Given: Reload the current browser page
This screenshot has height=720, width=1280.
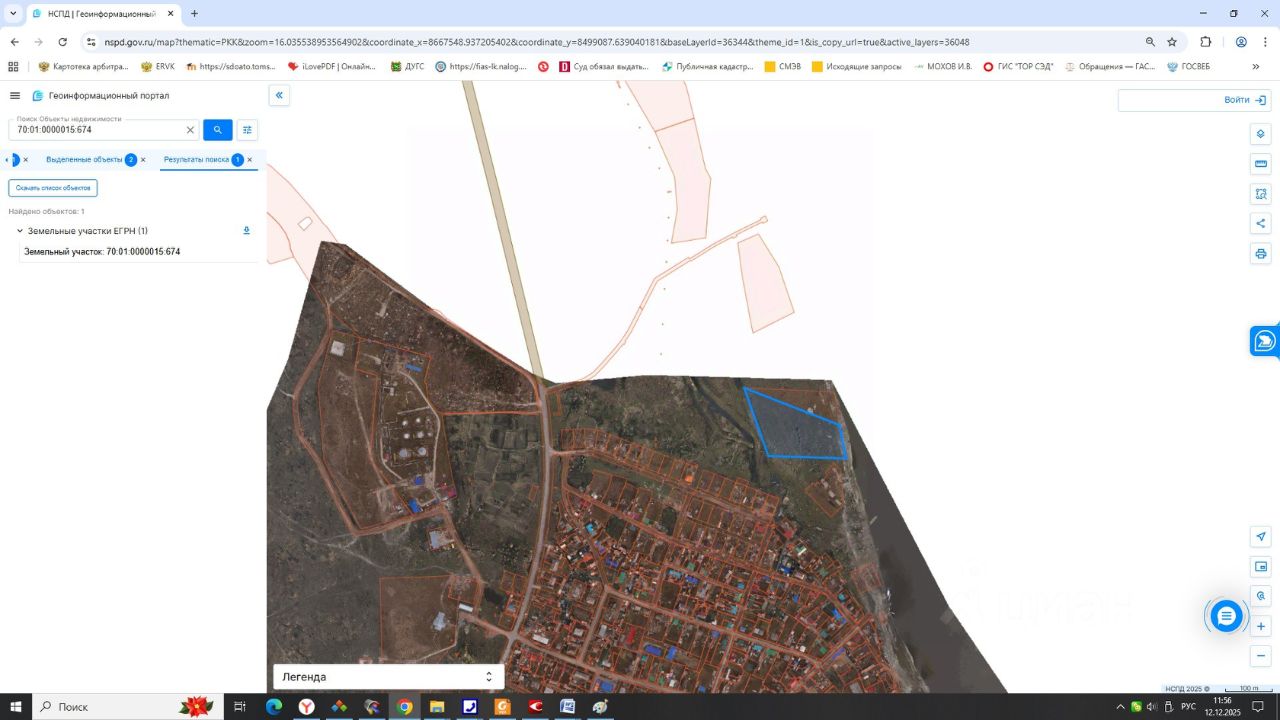Looking at the screenshot, I should pos(63,42).
